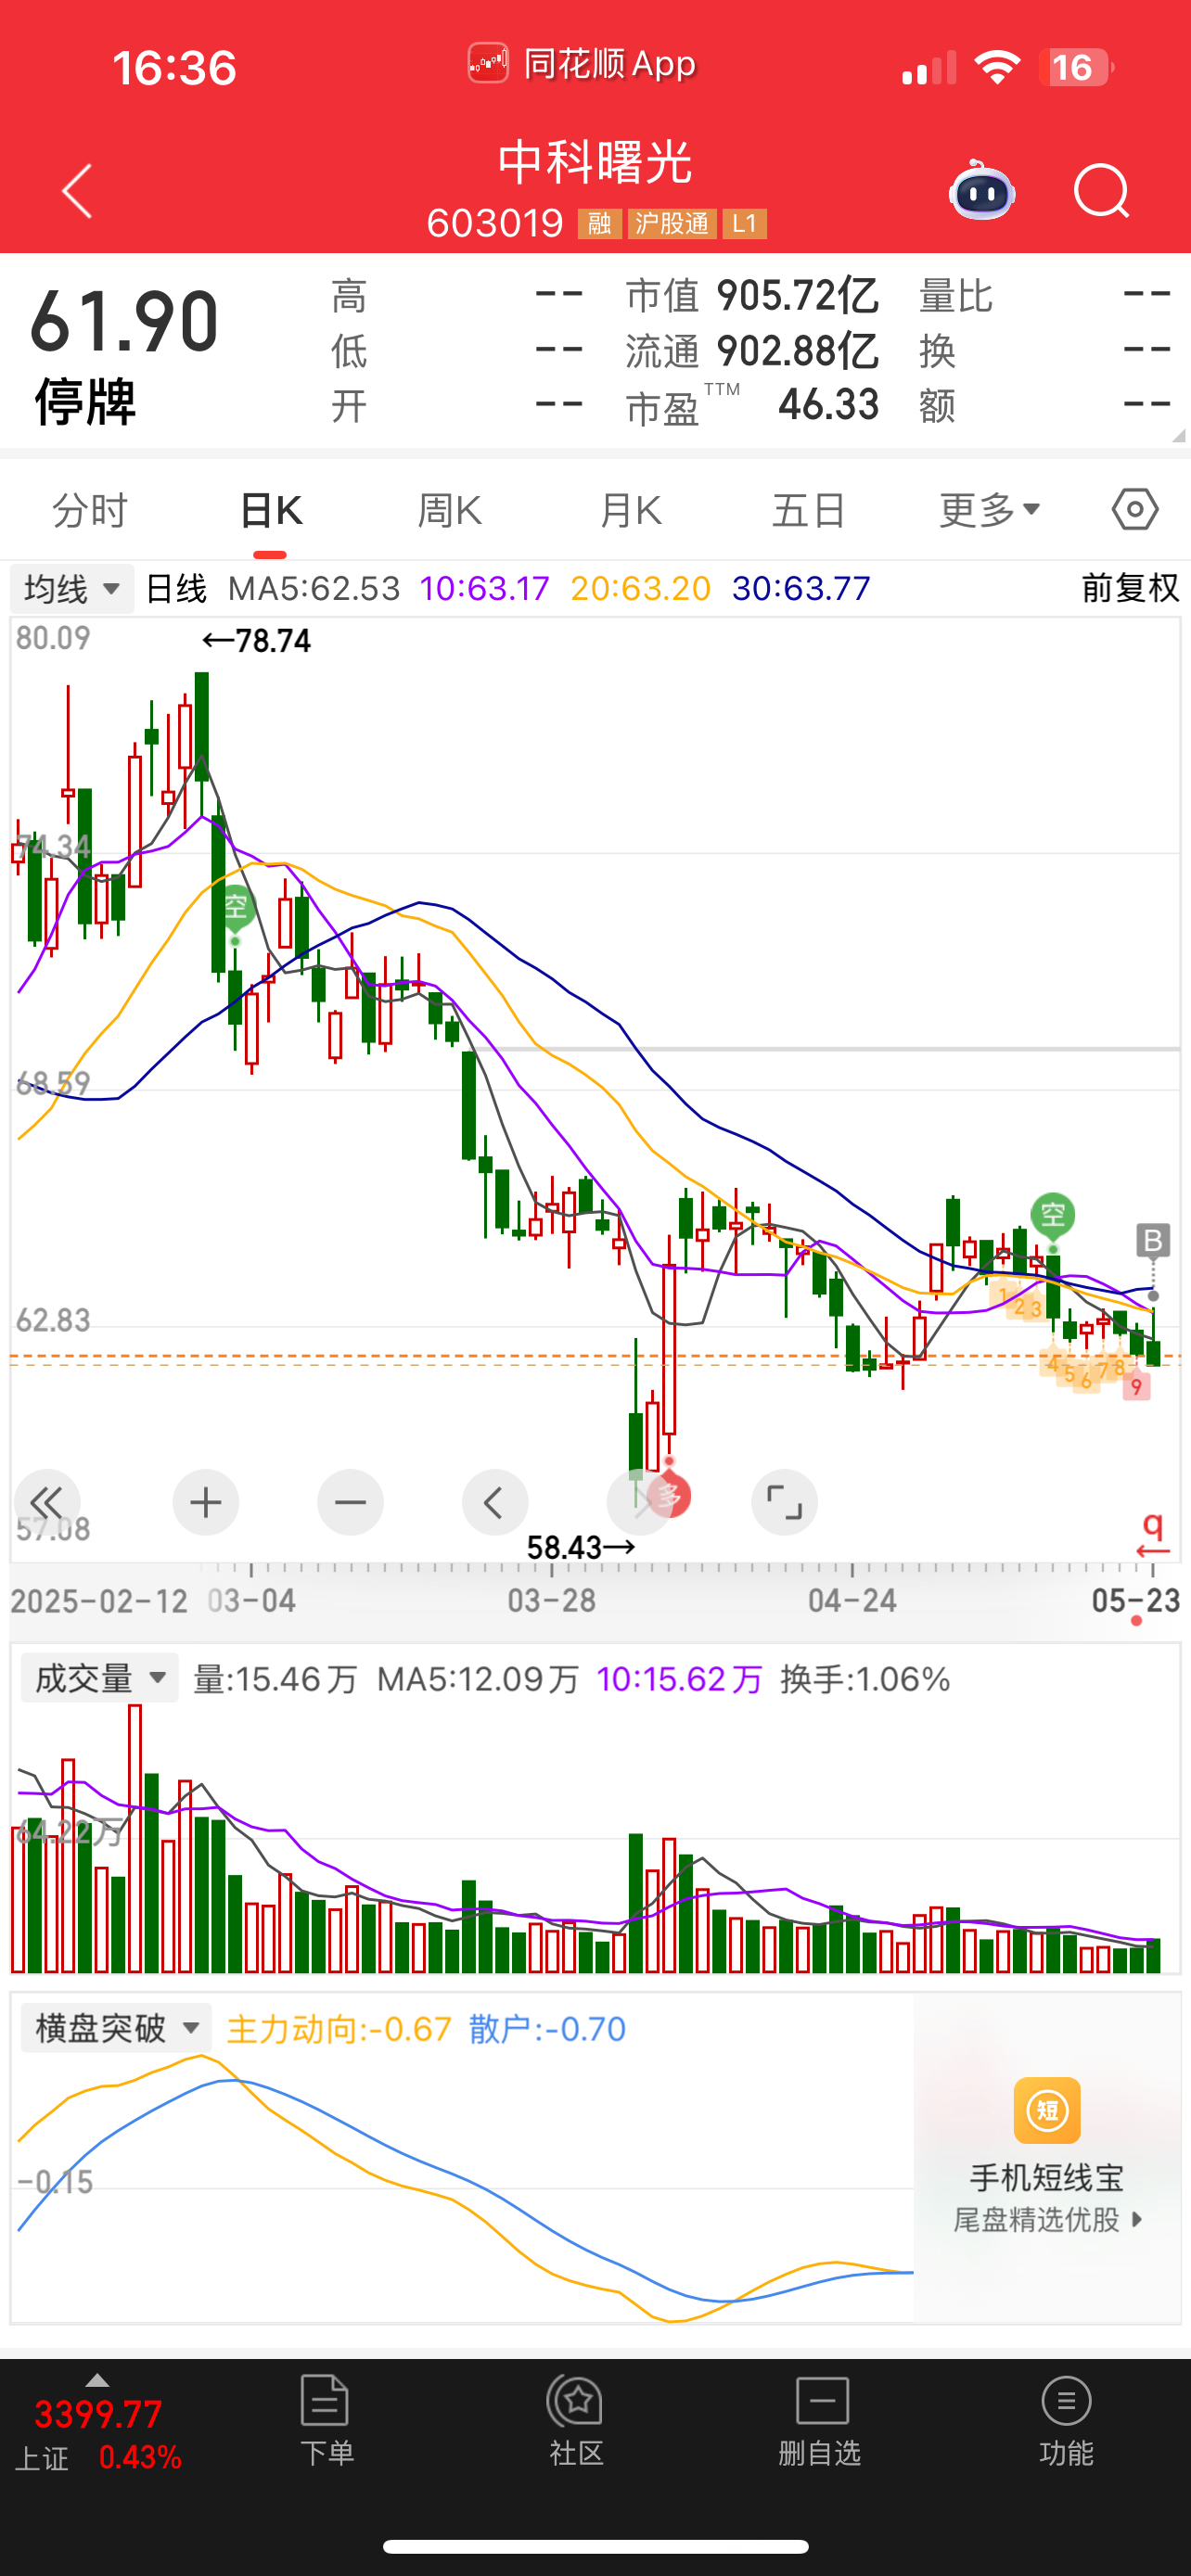Enter fullscreen chart with expand icon
The width and height of the screenshot is (1191, 2576).
tap(784, 1502)
